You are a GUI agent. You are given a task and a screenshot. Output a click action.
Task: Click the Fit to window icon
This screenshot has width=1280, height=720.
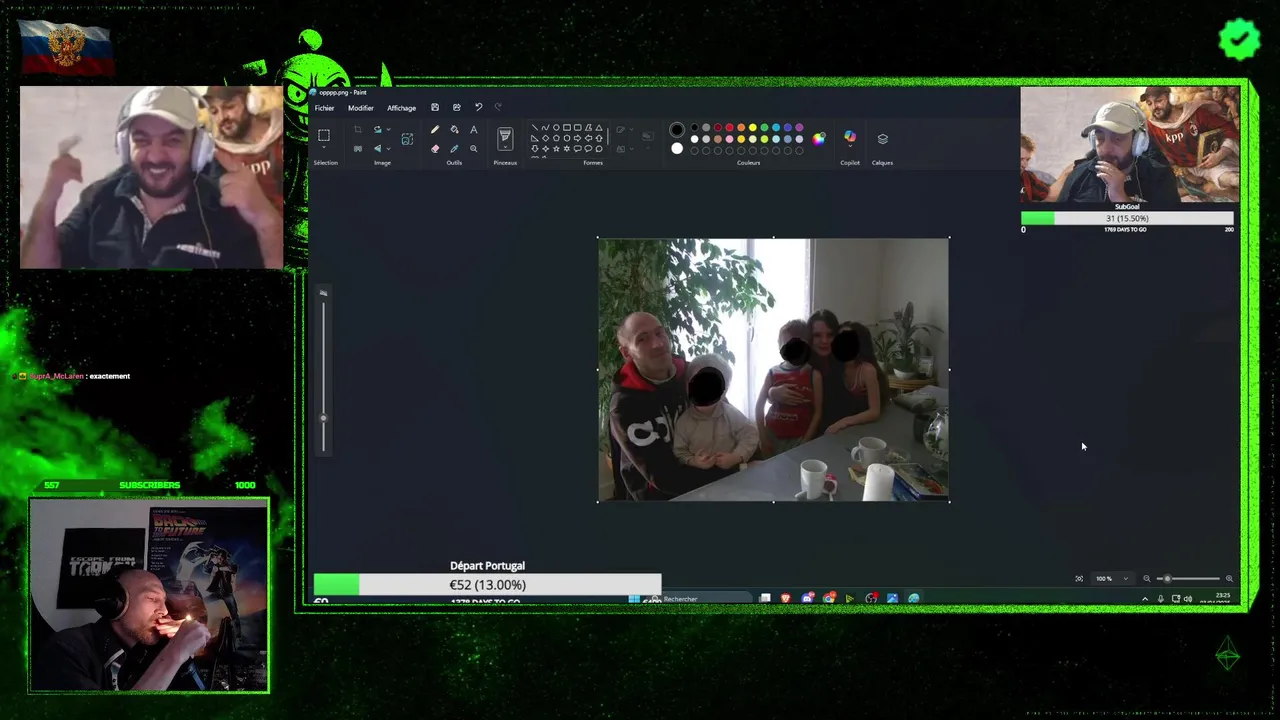1079,579
